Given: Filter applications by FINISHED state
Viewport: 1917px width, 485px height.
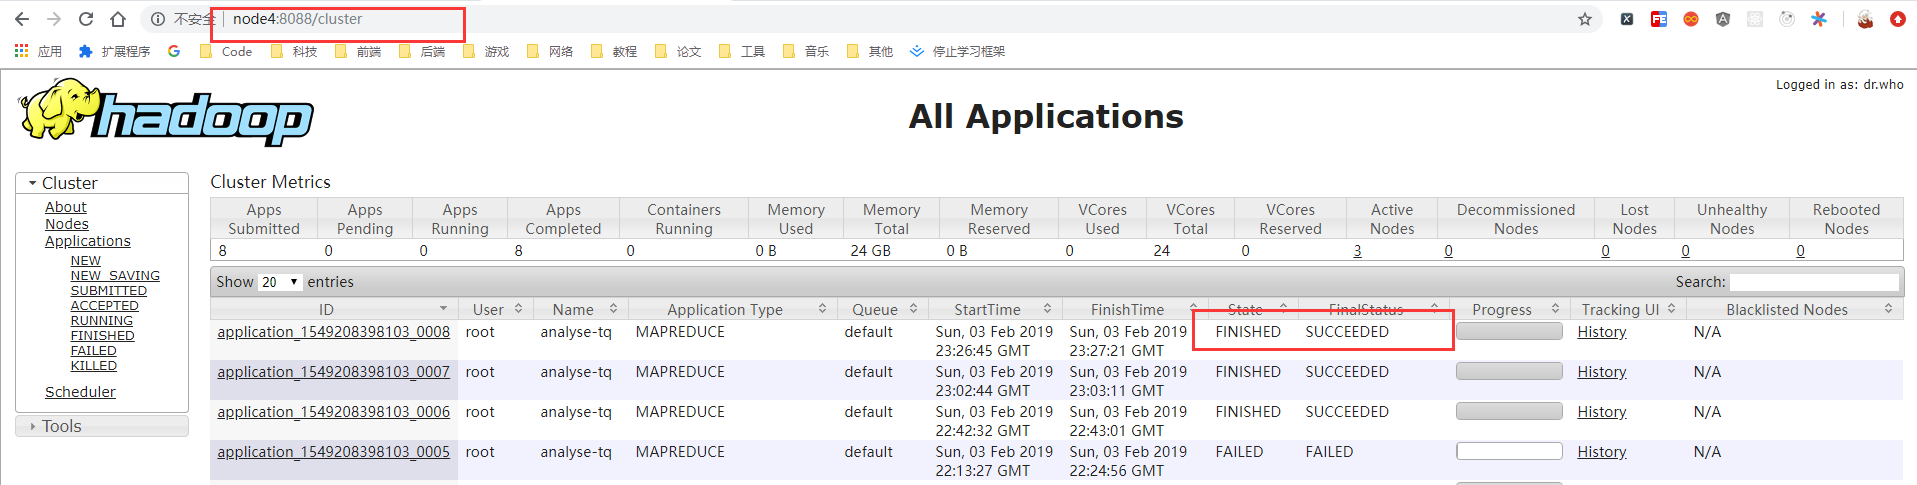Looking at the screenshot, I should pos(103,335).
